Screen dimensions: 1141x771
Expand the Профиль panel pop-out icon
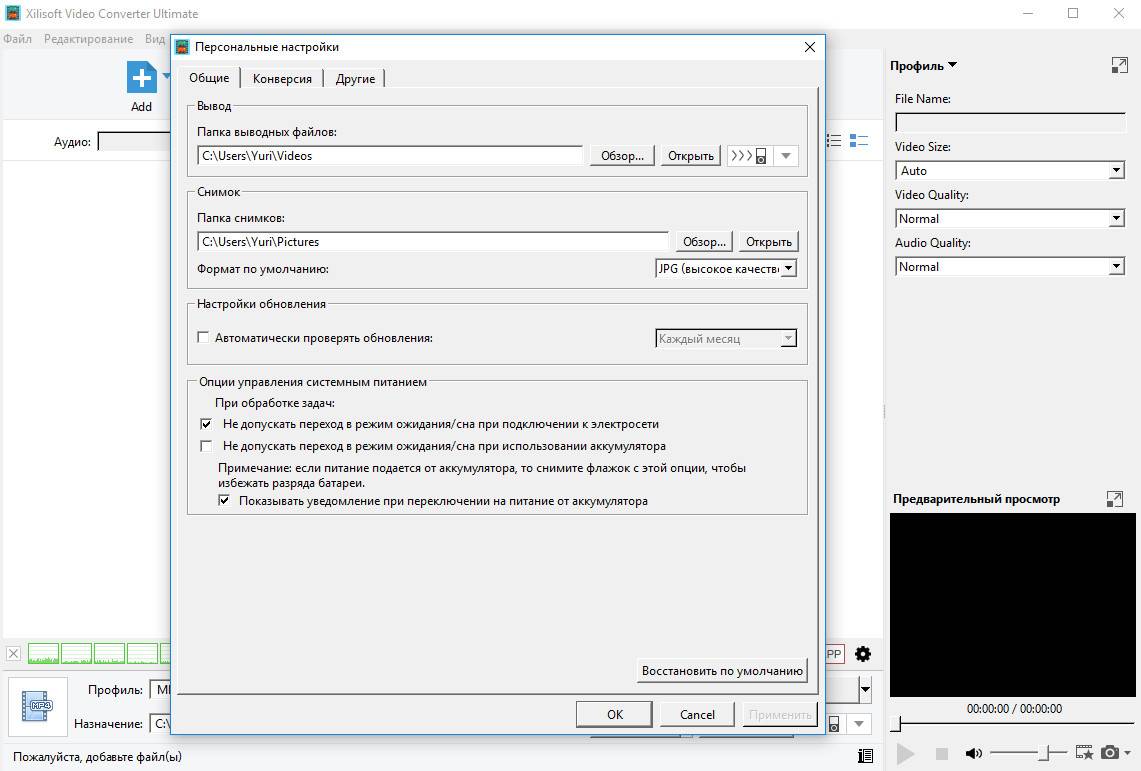tap(1119, 65)
